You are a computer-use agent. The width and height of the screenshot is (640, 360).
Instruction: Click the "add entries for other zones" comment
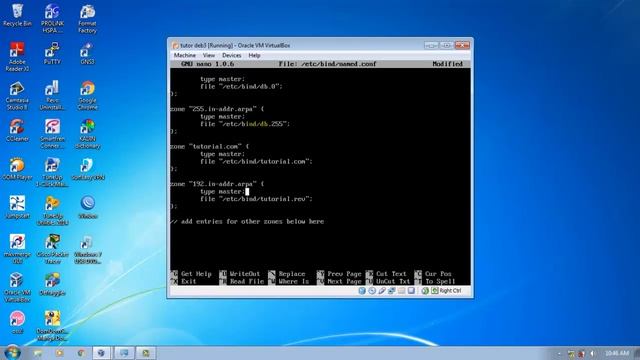tap(247, 221)
